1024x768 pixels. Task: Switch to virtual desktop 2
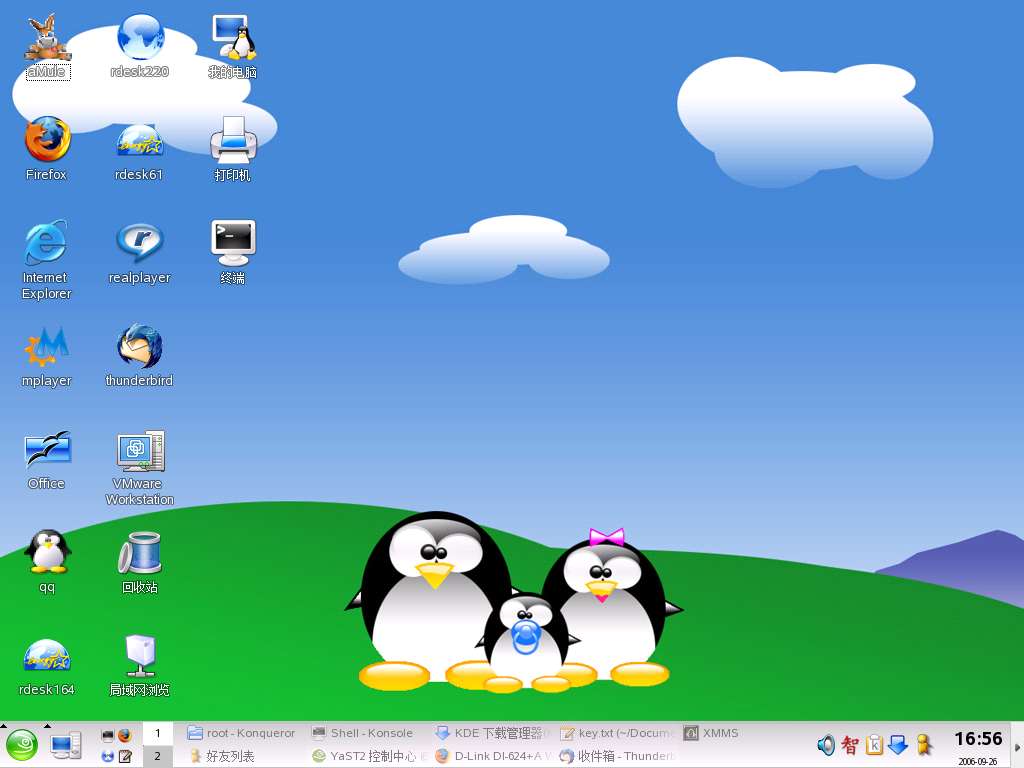click(157, 756)
